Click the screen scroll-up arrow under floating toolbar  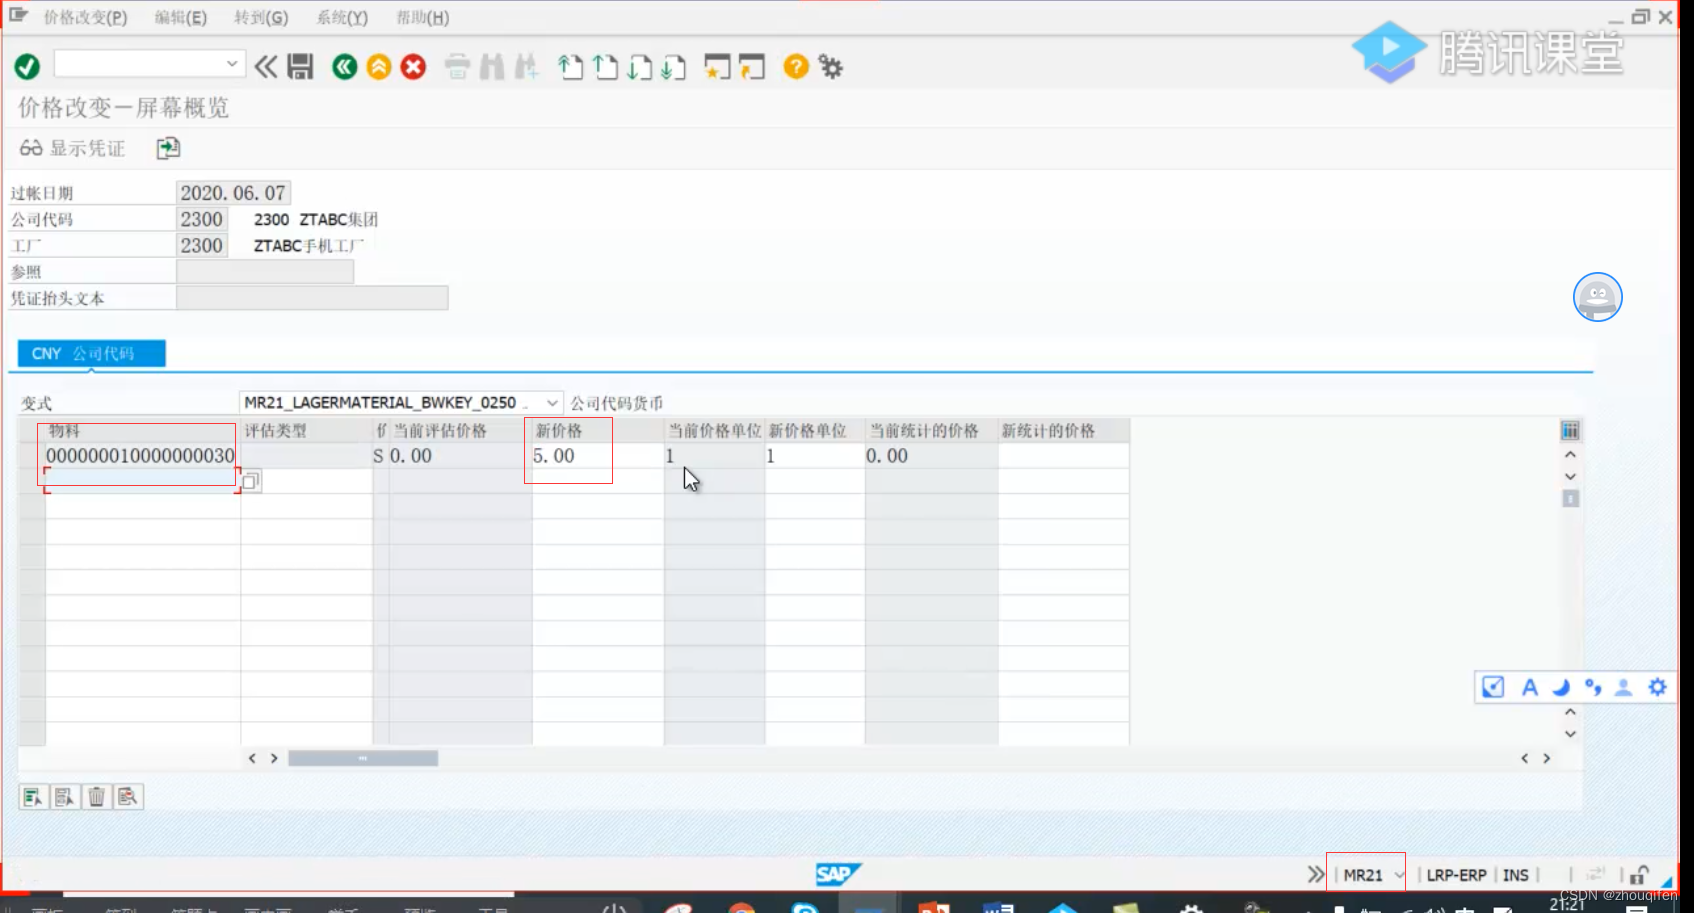[1570, 712]
